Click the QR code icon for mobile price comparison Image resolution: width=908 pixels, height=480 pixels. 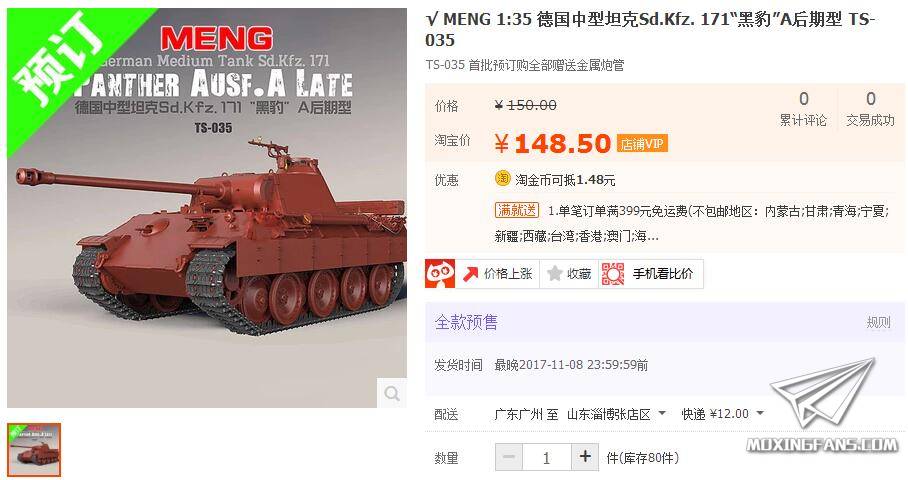tap(613, 274)
